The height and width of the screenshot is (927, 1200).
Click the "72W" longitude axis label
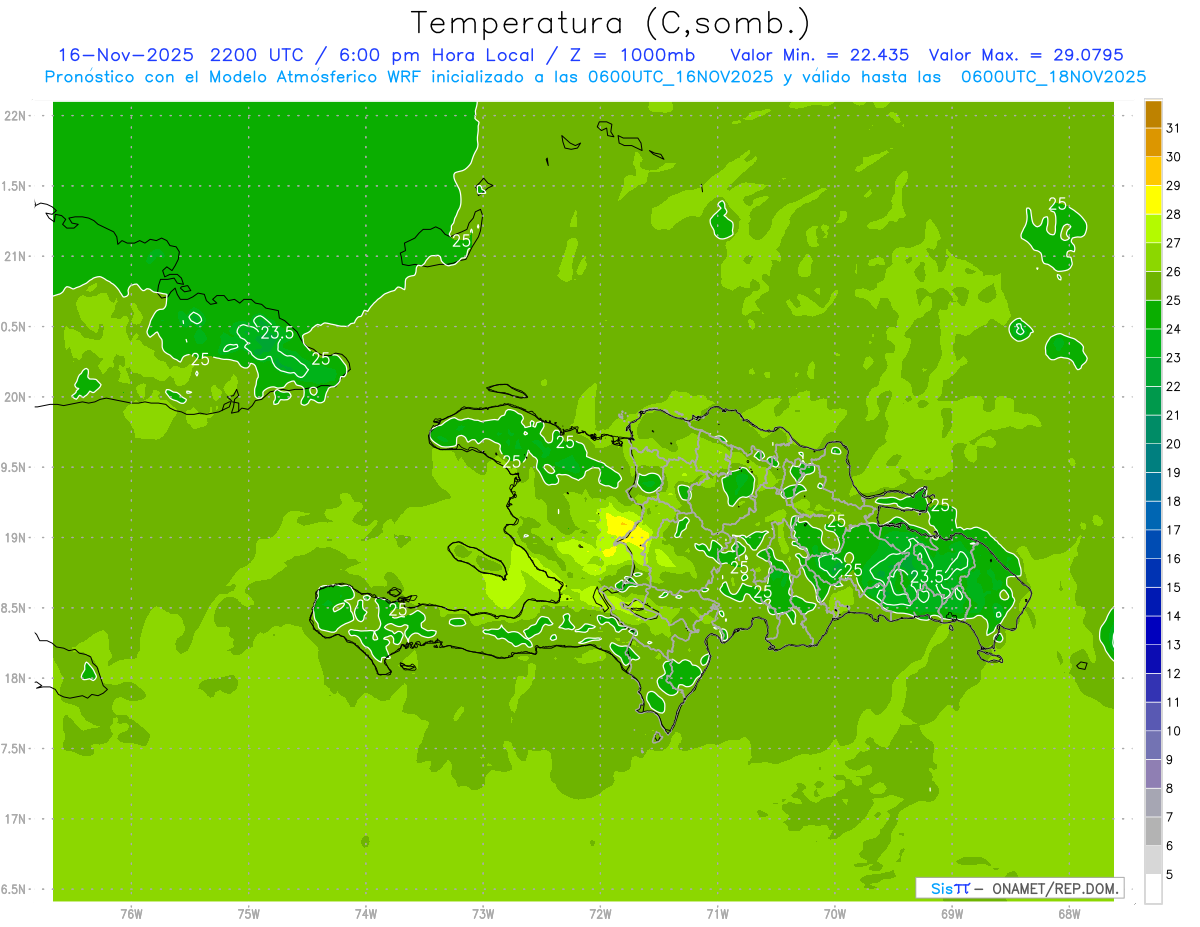(x=600, y=913)
